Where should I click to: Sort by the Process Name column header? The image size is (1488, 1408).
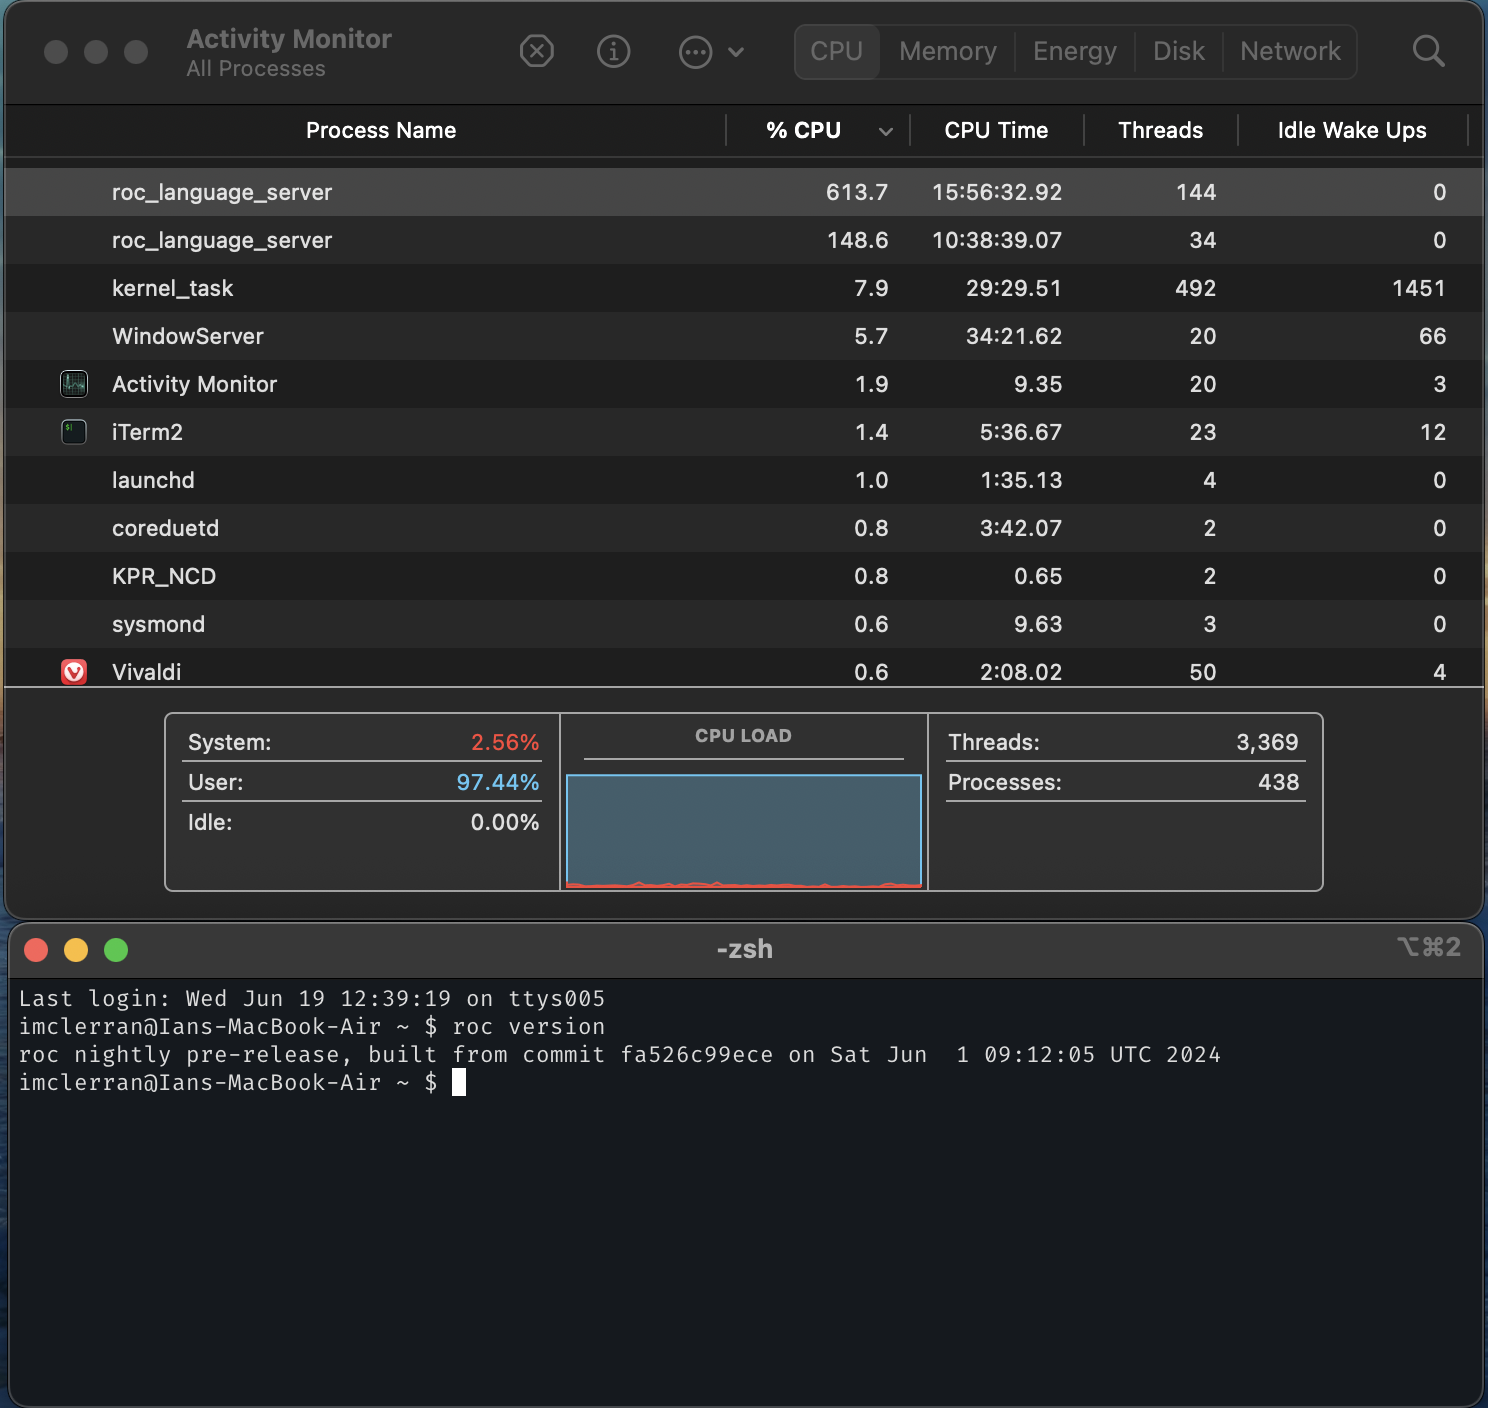tap(381, 130)
